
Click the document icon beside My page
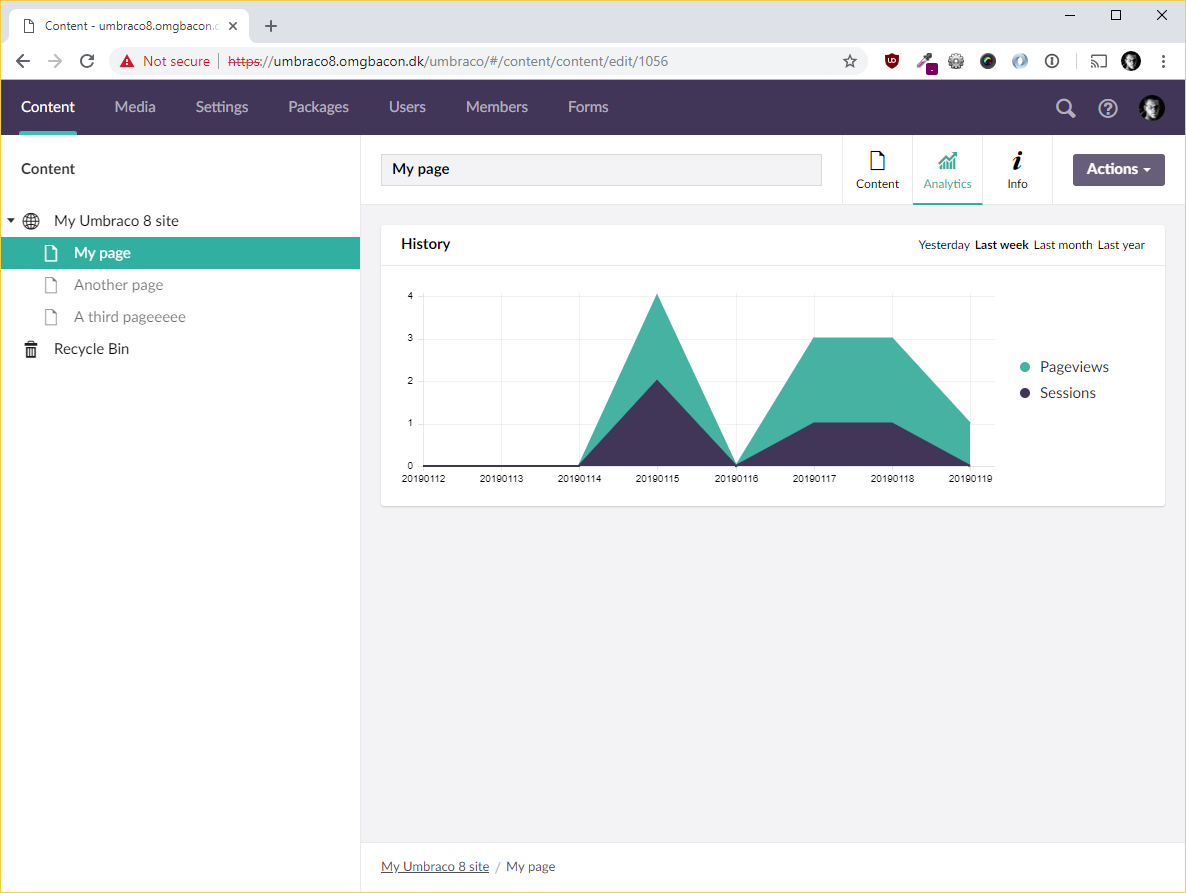(x=51, y=253)
